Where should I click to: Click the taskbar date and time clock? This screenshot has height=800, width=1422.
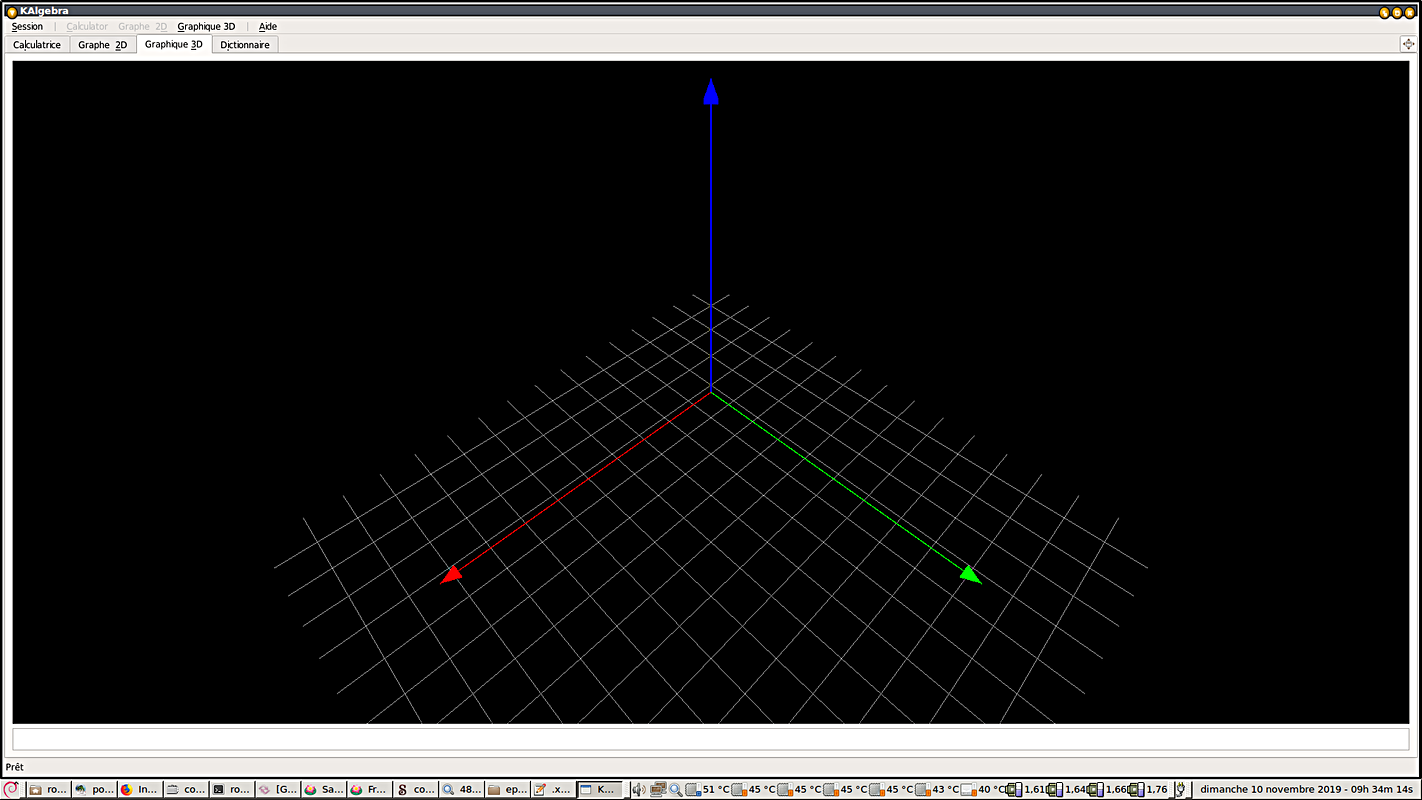(1308, 789)
